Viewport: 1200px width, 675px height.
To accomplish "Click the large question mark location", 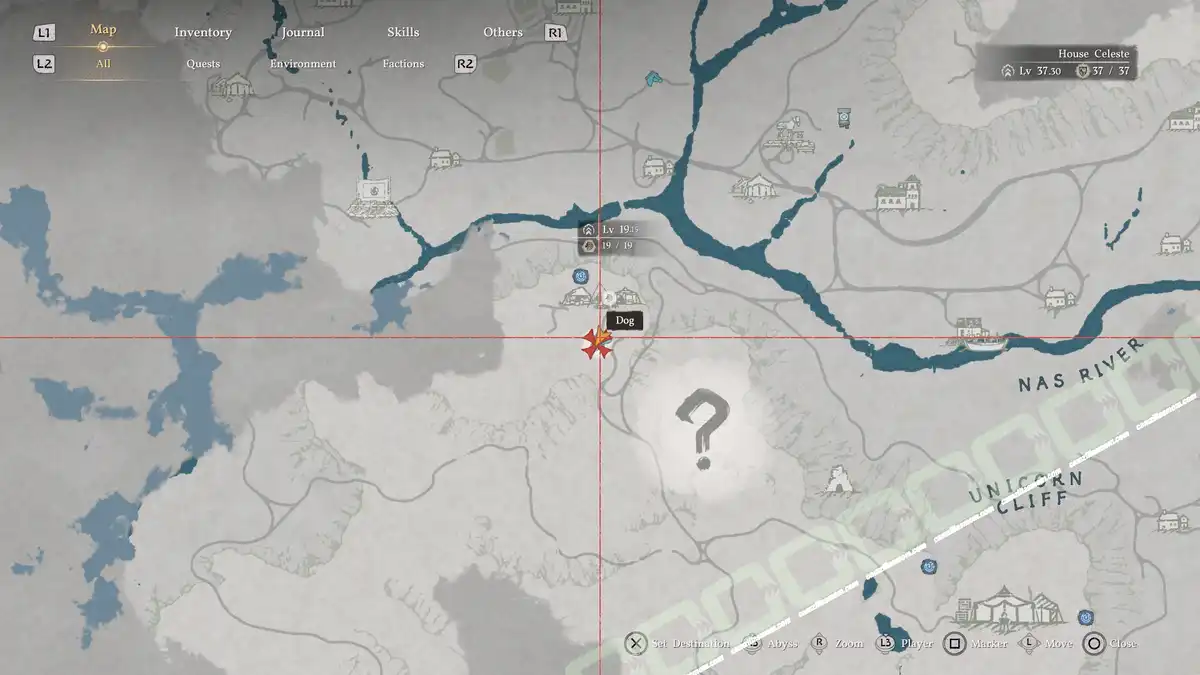I will click(703, 427).
